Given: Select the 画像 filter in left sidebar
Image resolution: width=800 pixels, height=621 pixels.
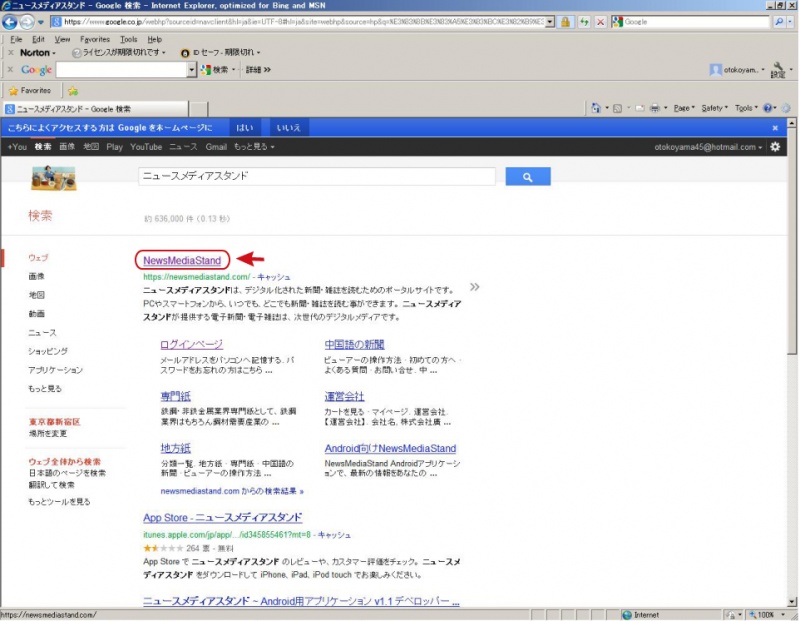Looking at the screenshot, I should [x=36, y=276].
